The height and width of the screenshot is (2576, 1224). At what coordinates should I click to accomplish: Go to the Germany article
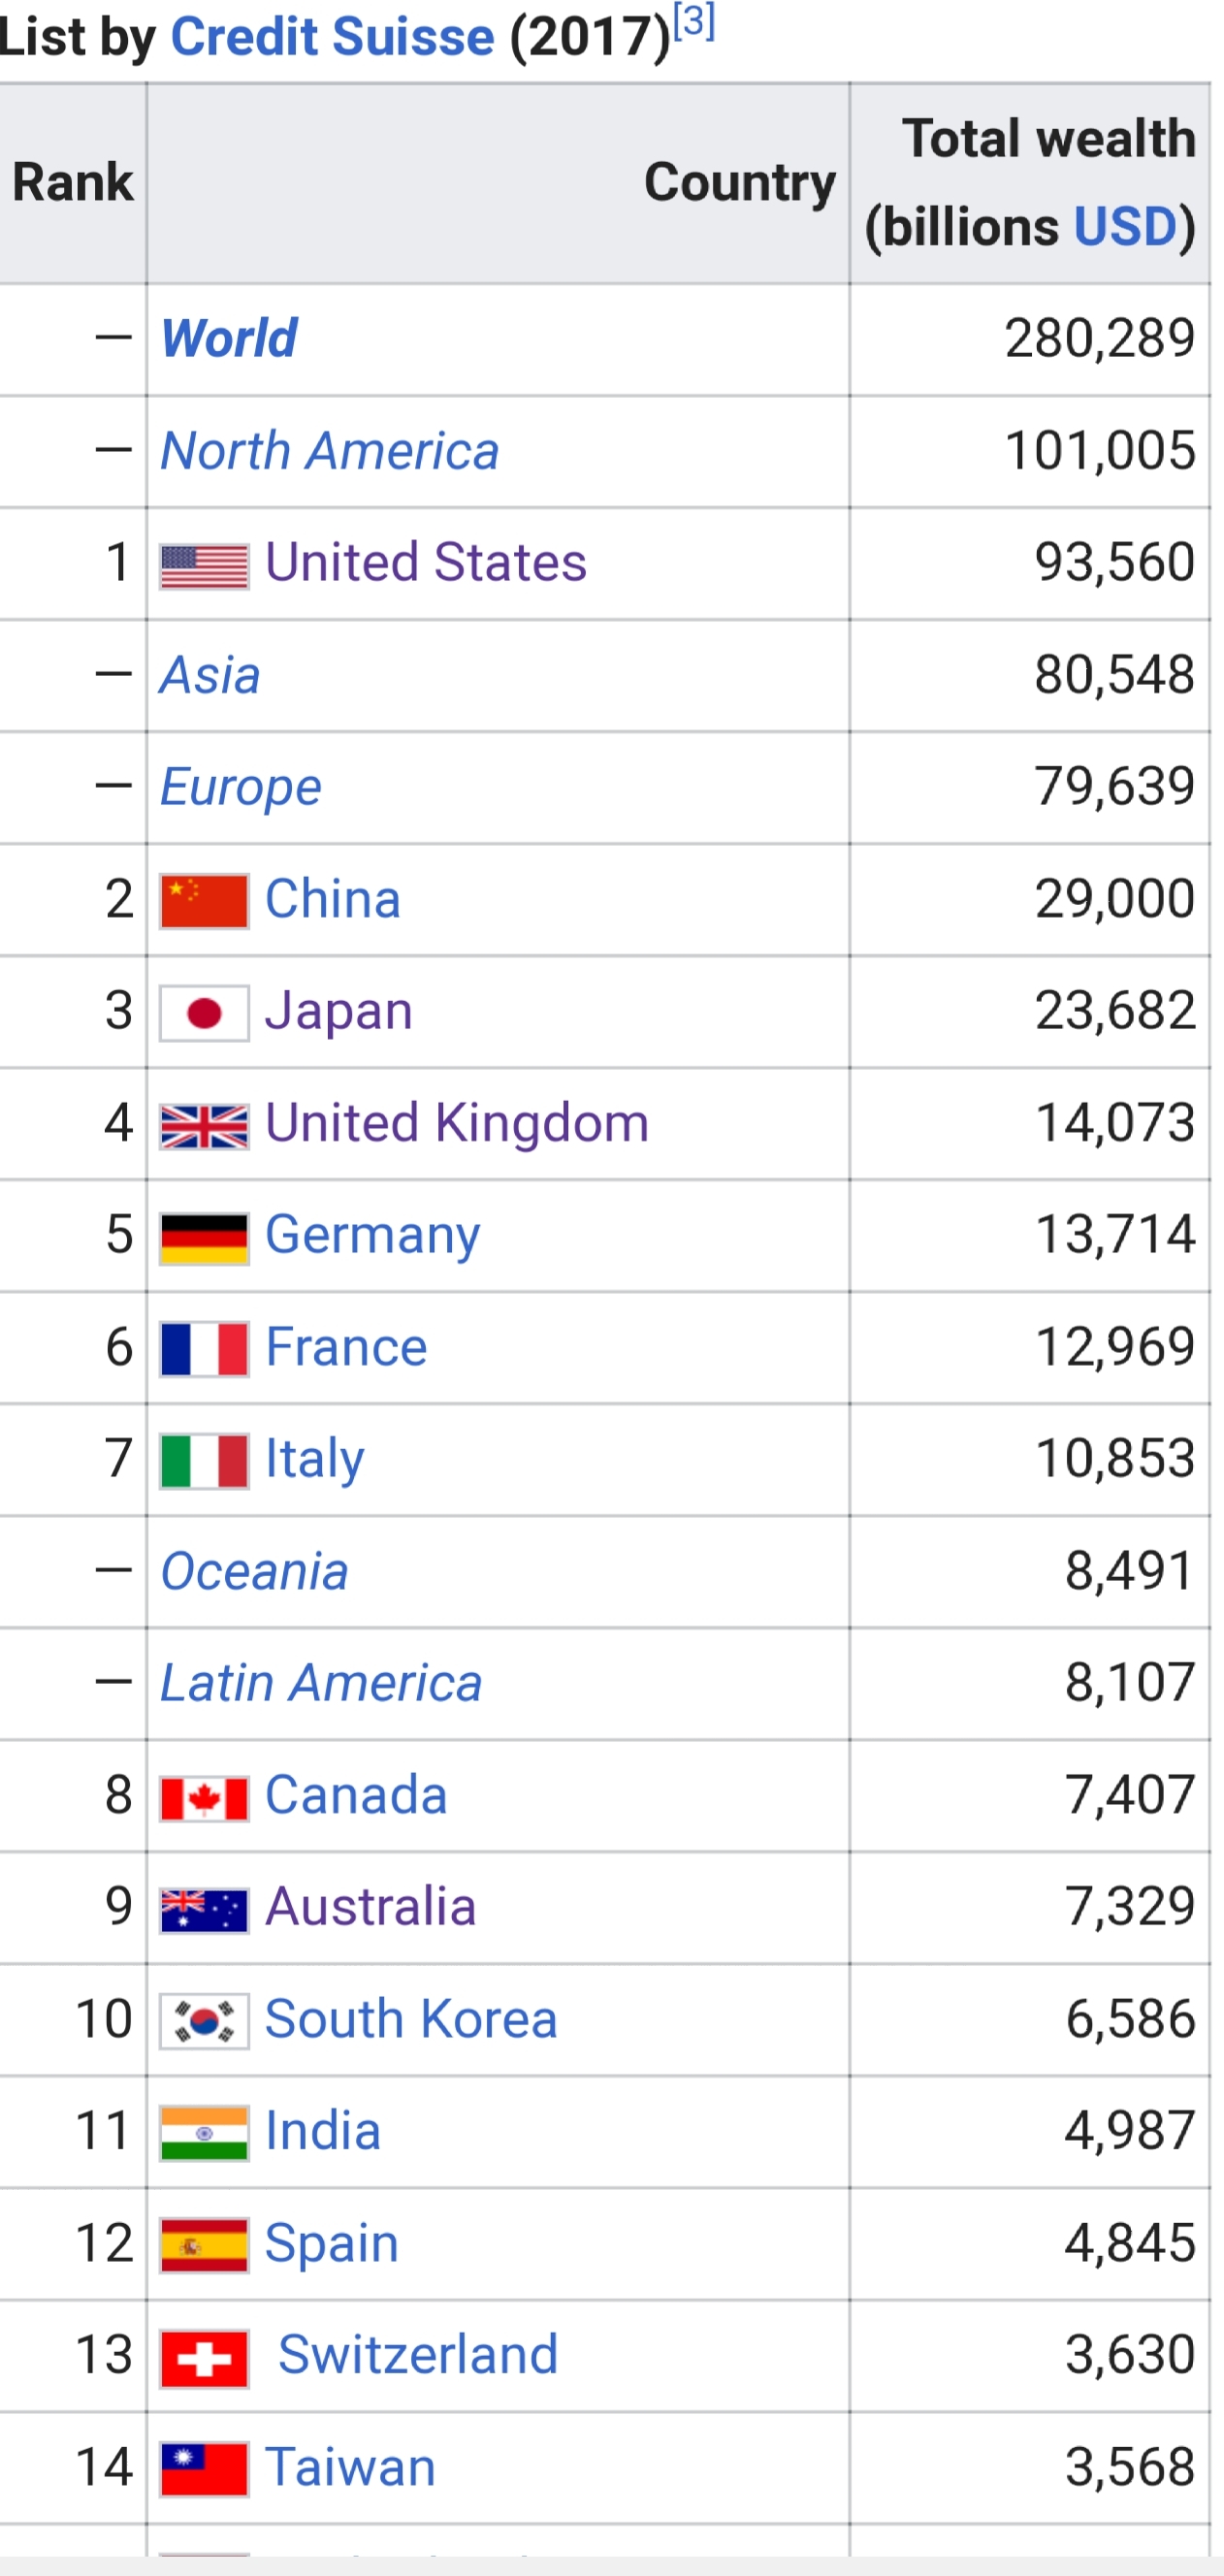click(372, 1235)
